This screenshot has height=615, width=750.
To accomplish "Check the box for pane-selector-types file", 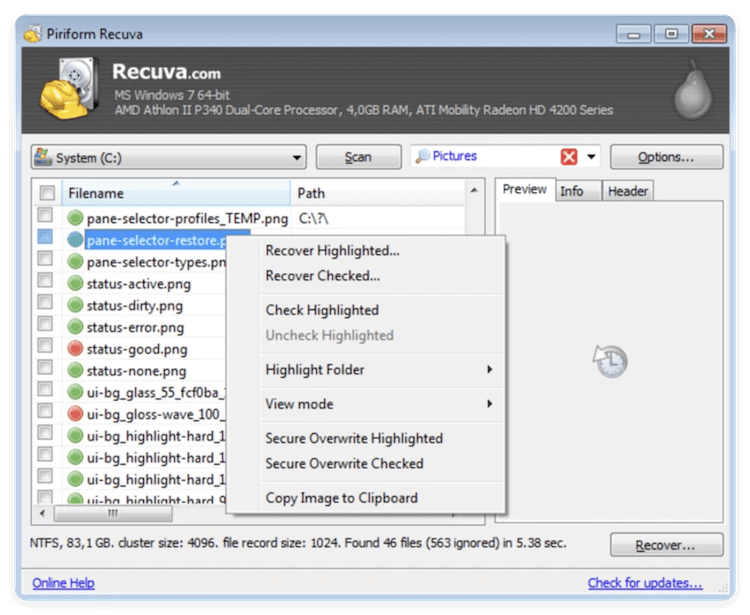I will pos(45,259).
